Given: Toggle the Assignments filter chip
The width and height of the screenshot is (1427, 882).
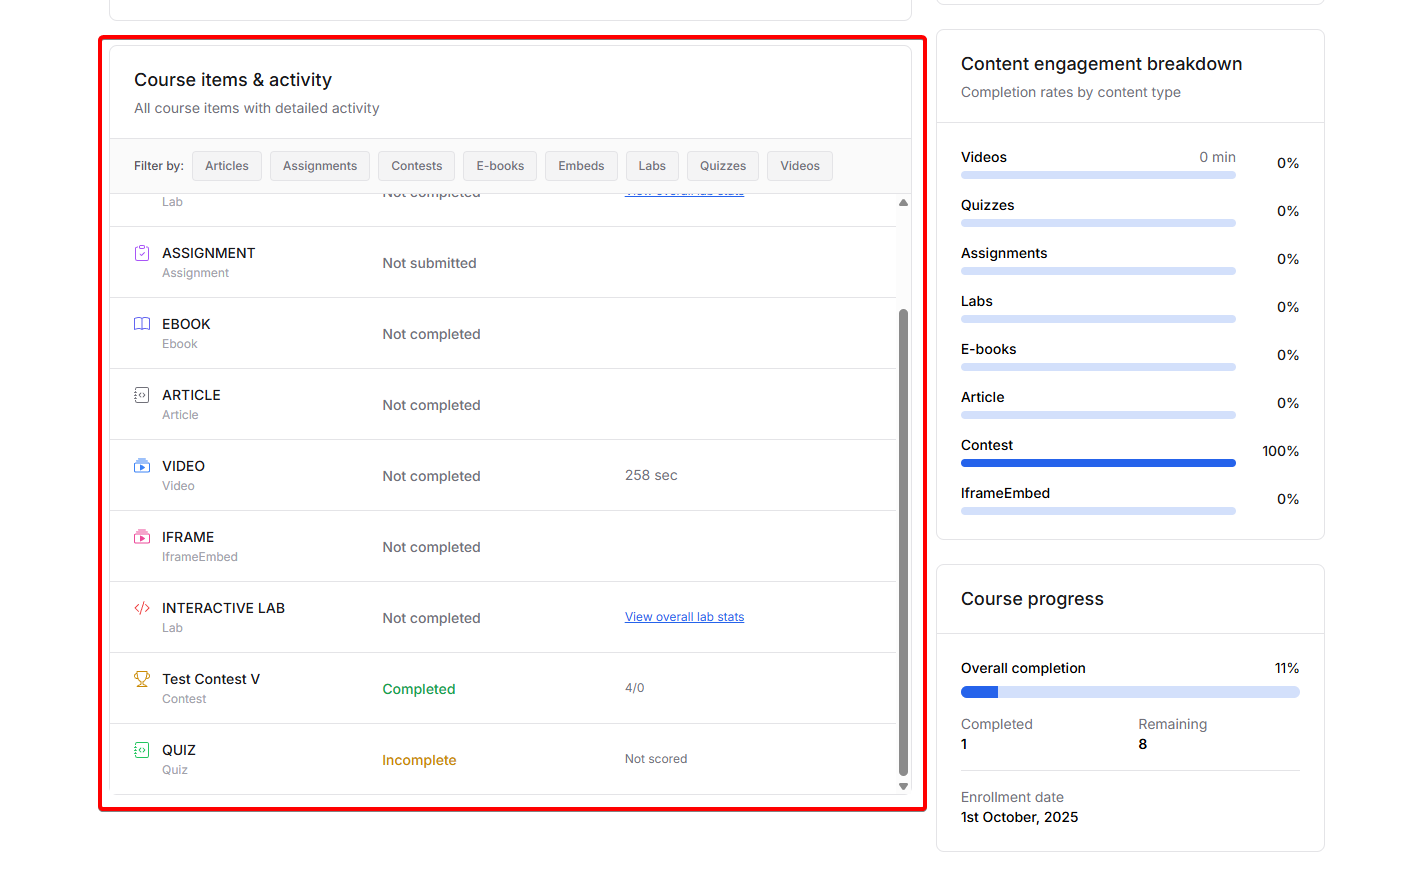Looking at the screenshot, I should (x=320, y=166).
